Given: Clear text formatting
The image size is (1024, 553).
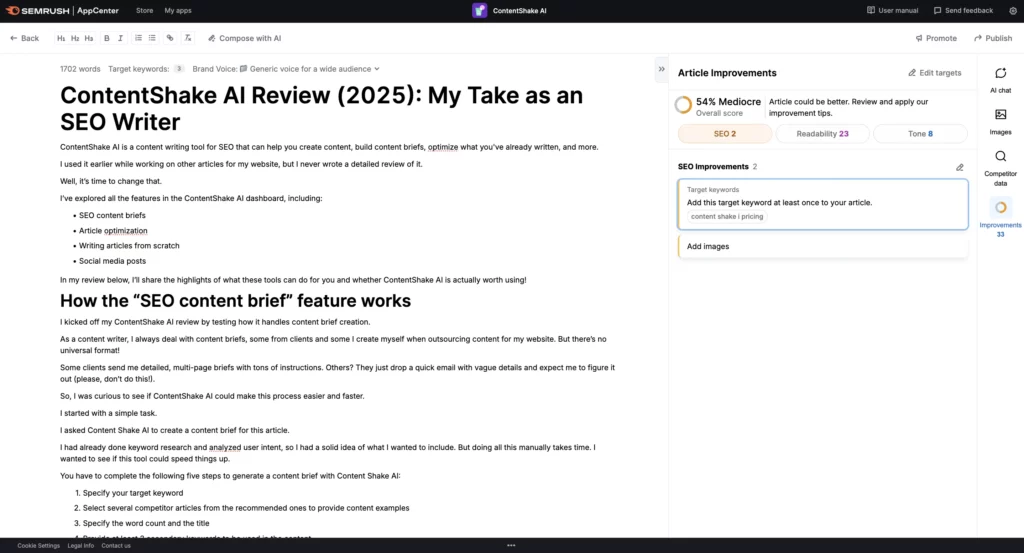Looking at the screenshot, I should click(187, 39).
